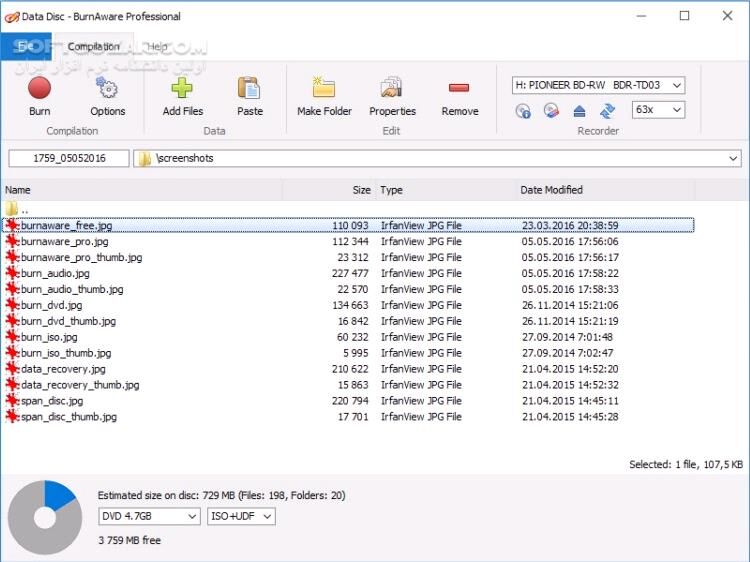This screenshot has width=750, height=562.
Task: Click the disc label field 1759_05052016
Action: [x=69, y=158]
